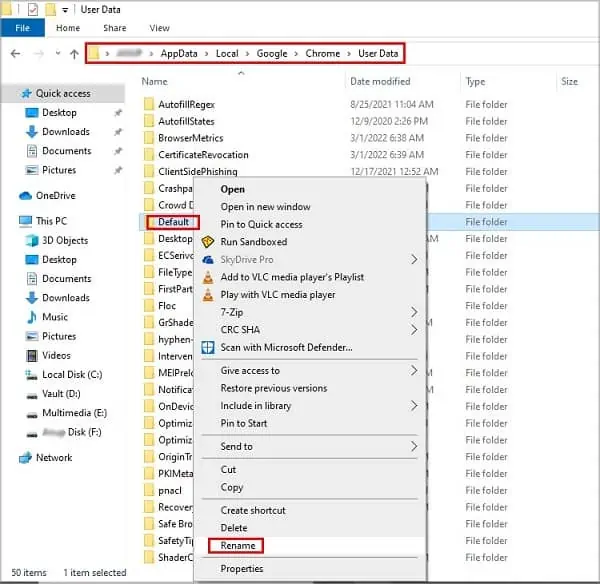The width and height of the screenshot is (600, 584).
Task: Click the Microsoft Defender shield icon
Action: pos(208,347)
